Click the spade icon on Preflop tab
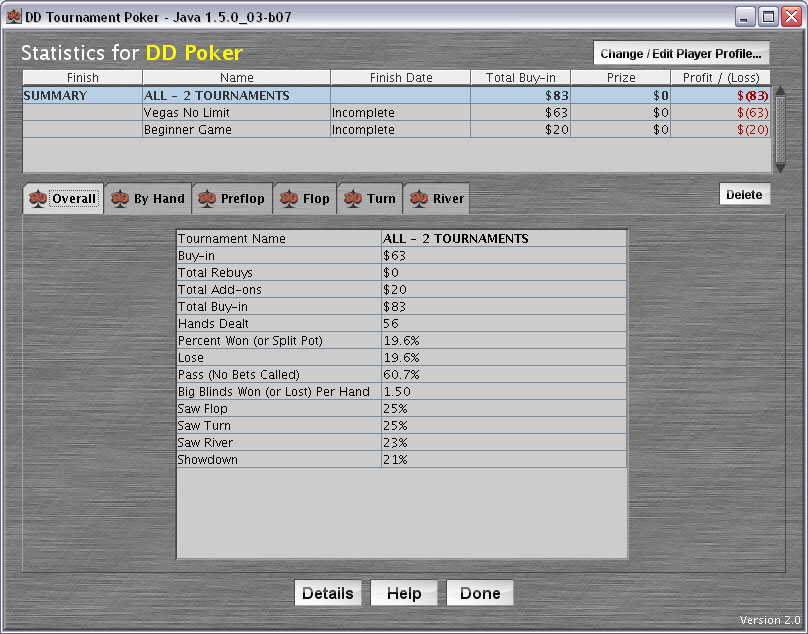 coord(207,198)
